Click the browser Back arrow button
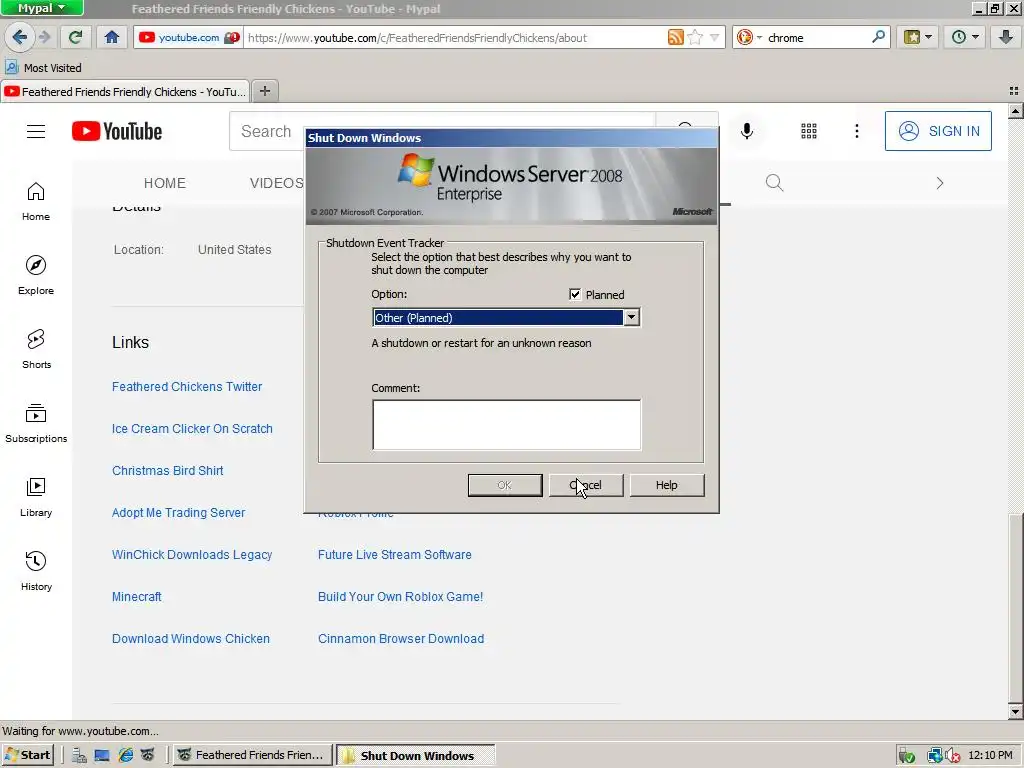This screenshot has width=1024, height=768. click(x=20, y=37)
